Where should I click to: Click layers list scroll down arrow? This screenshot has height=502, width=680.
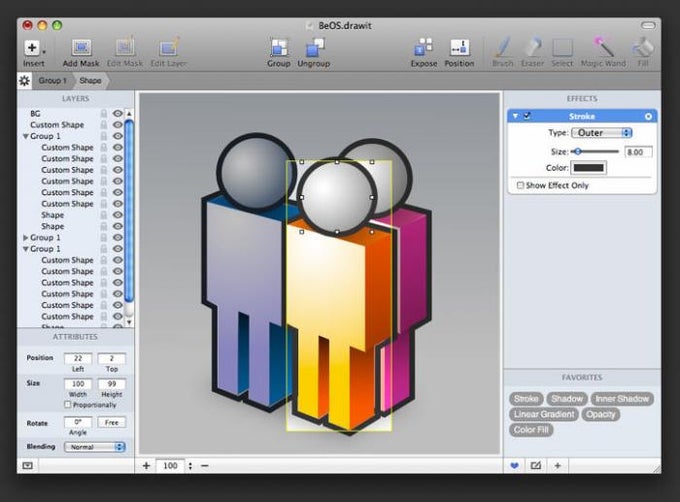pos(129,323)
